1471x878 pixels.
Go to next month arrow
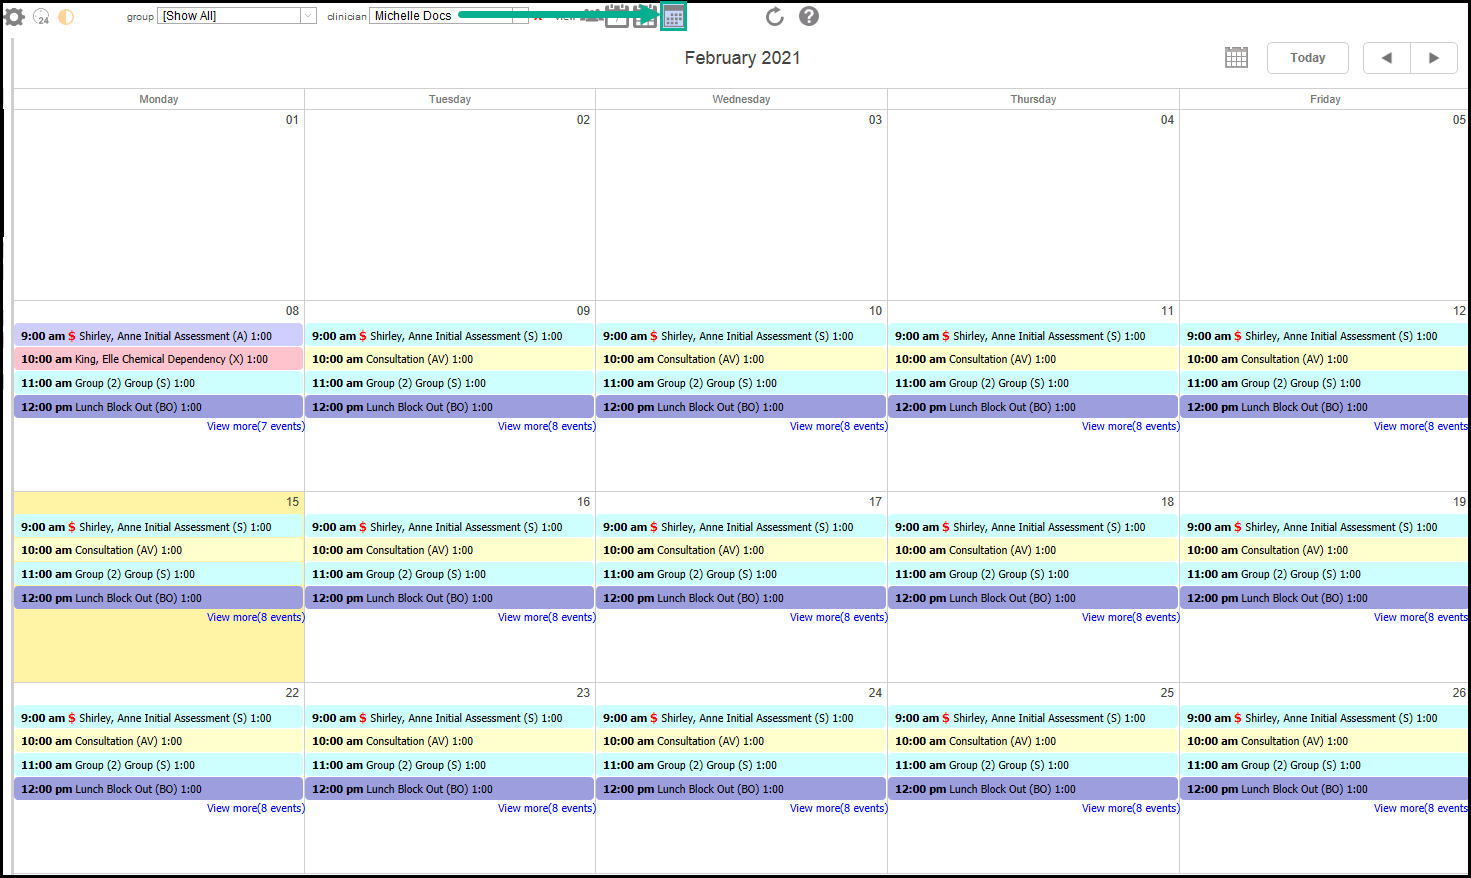point(1434,58)
